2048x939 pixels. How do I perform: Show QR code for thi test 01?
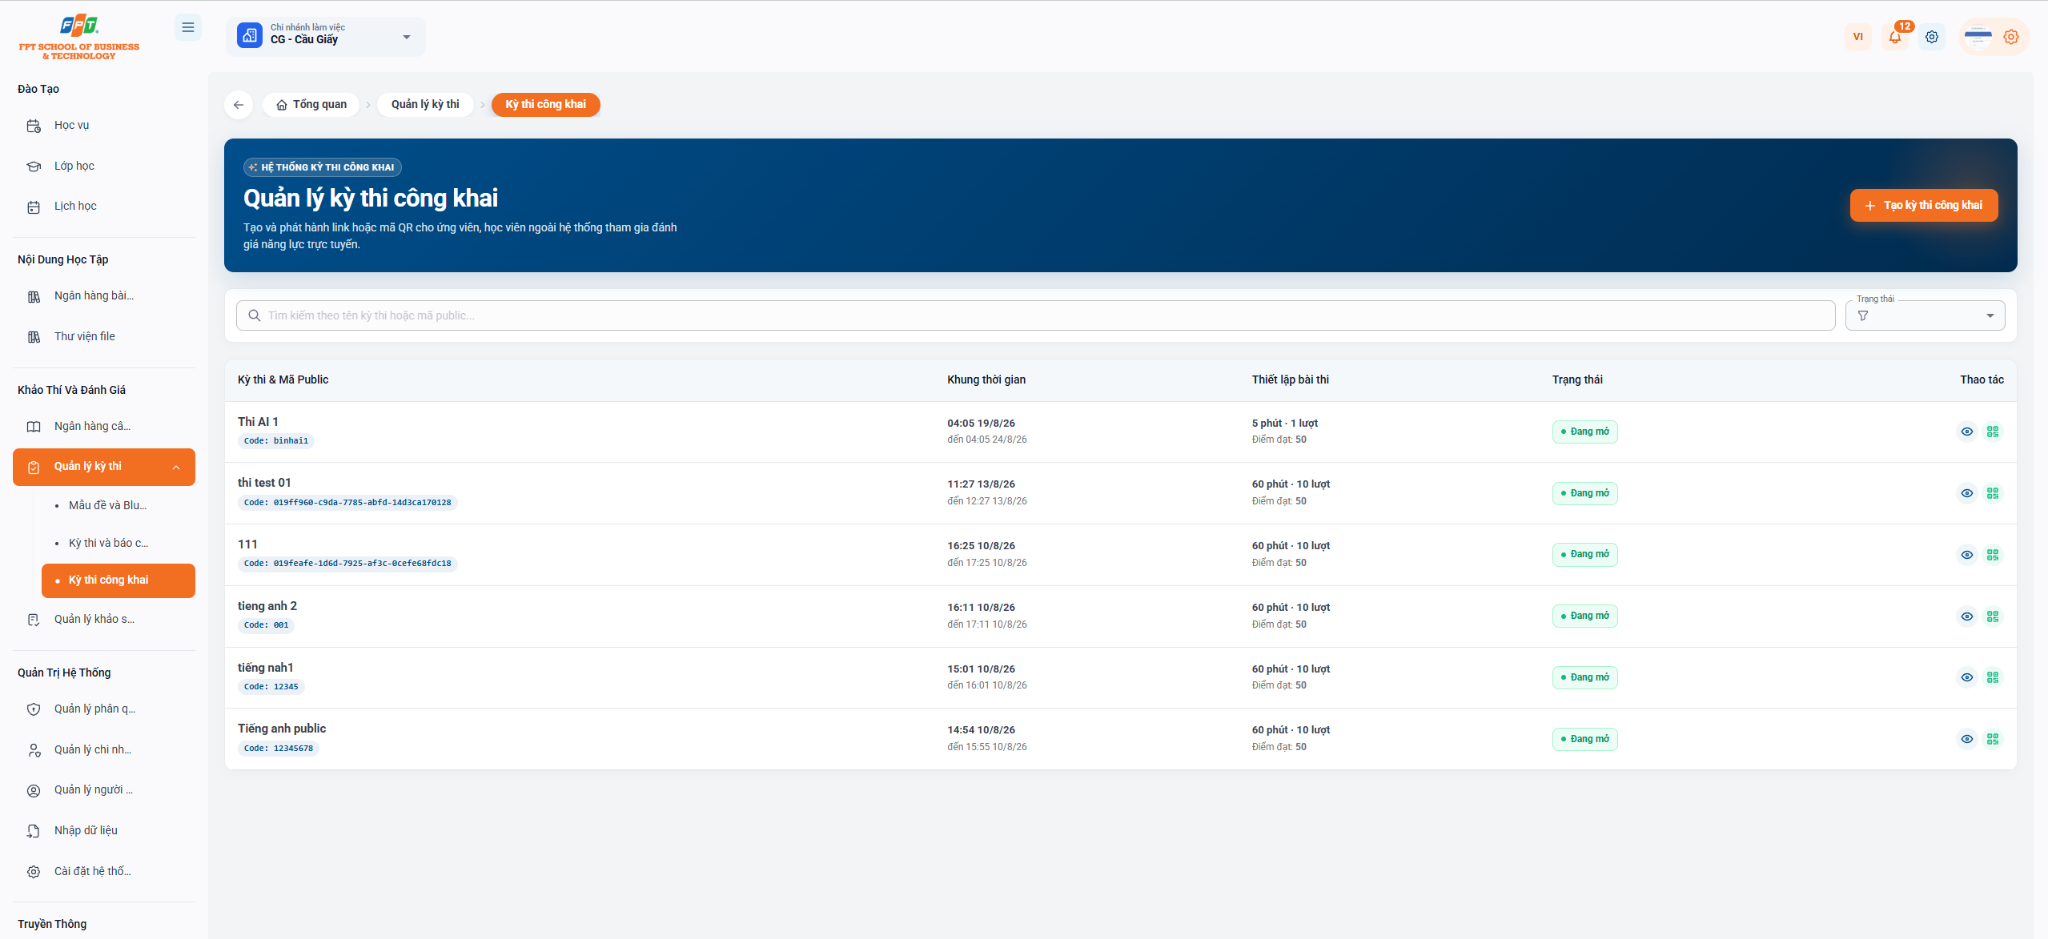point(1993,494)
